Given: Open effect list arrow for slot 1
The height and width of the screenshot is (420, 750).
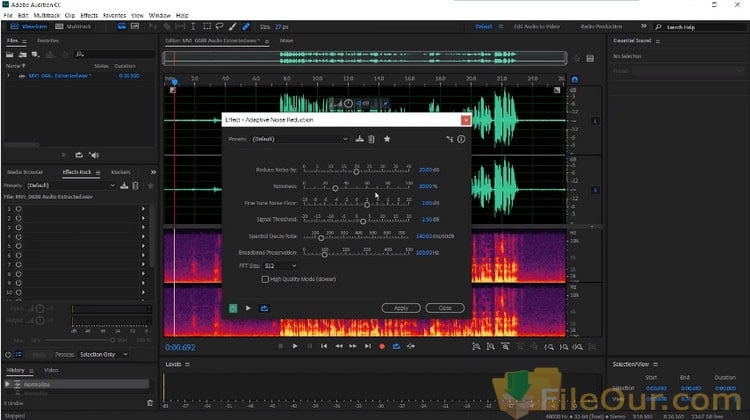Looking at the screenshot, I should (x=143, y=209).
